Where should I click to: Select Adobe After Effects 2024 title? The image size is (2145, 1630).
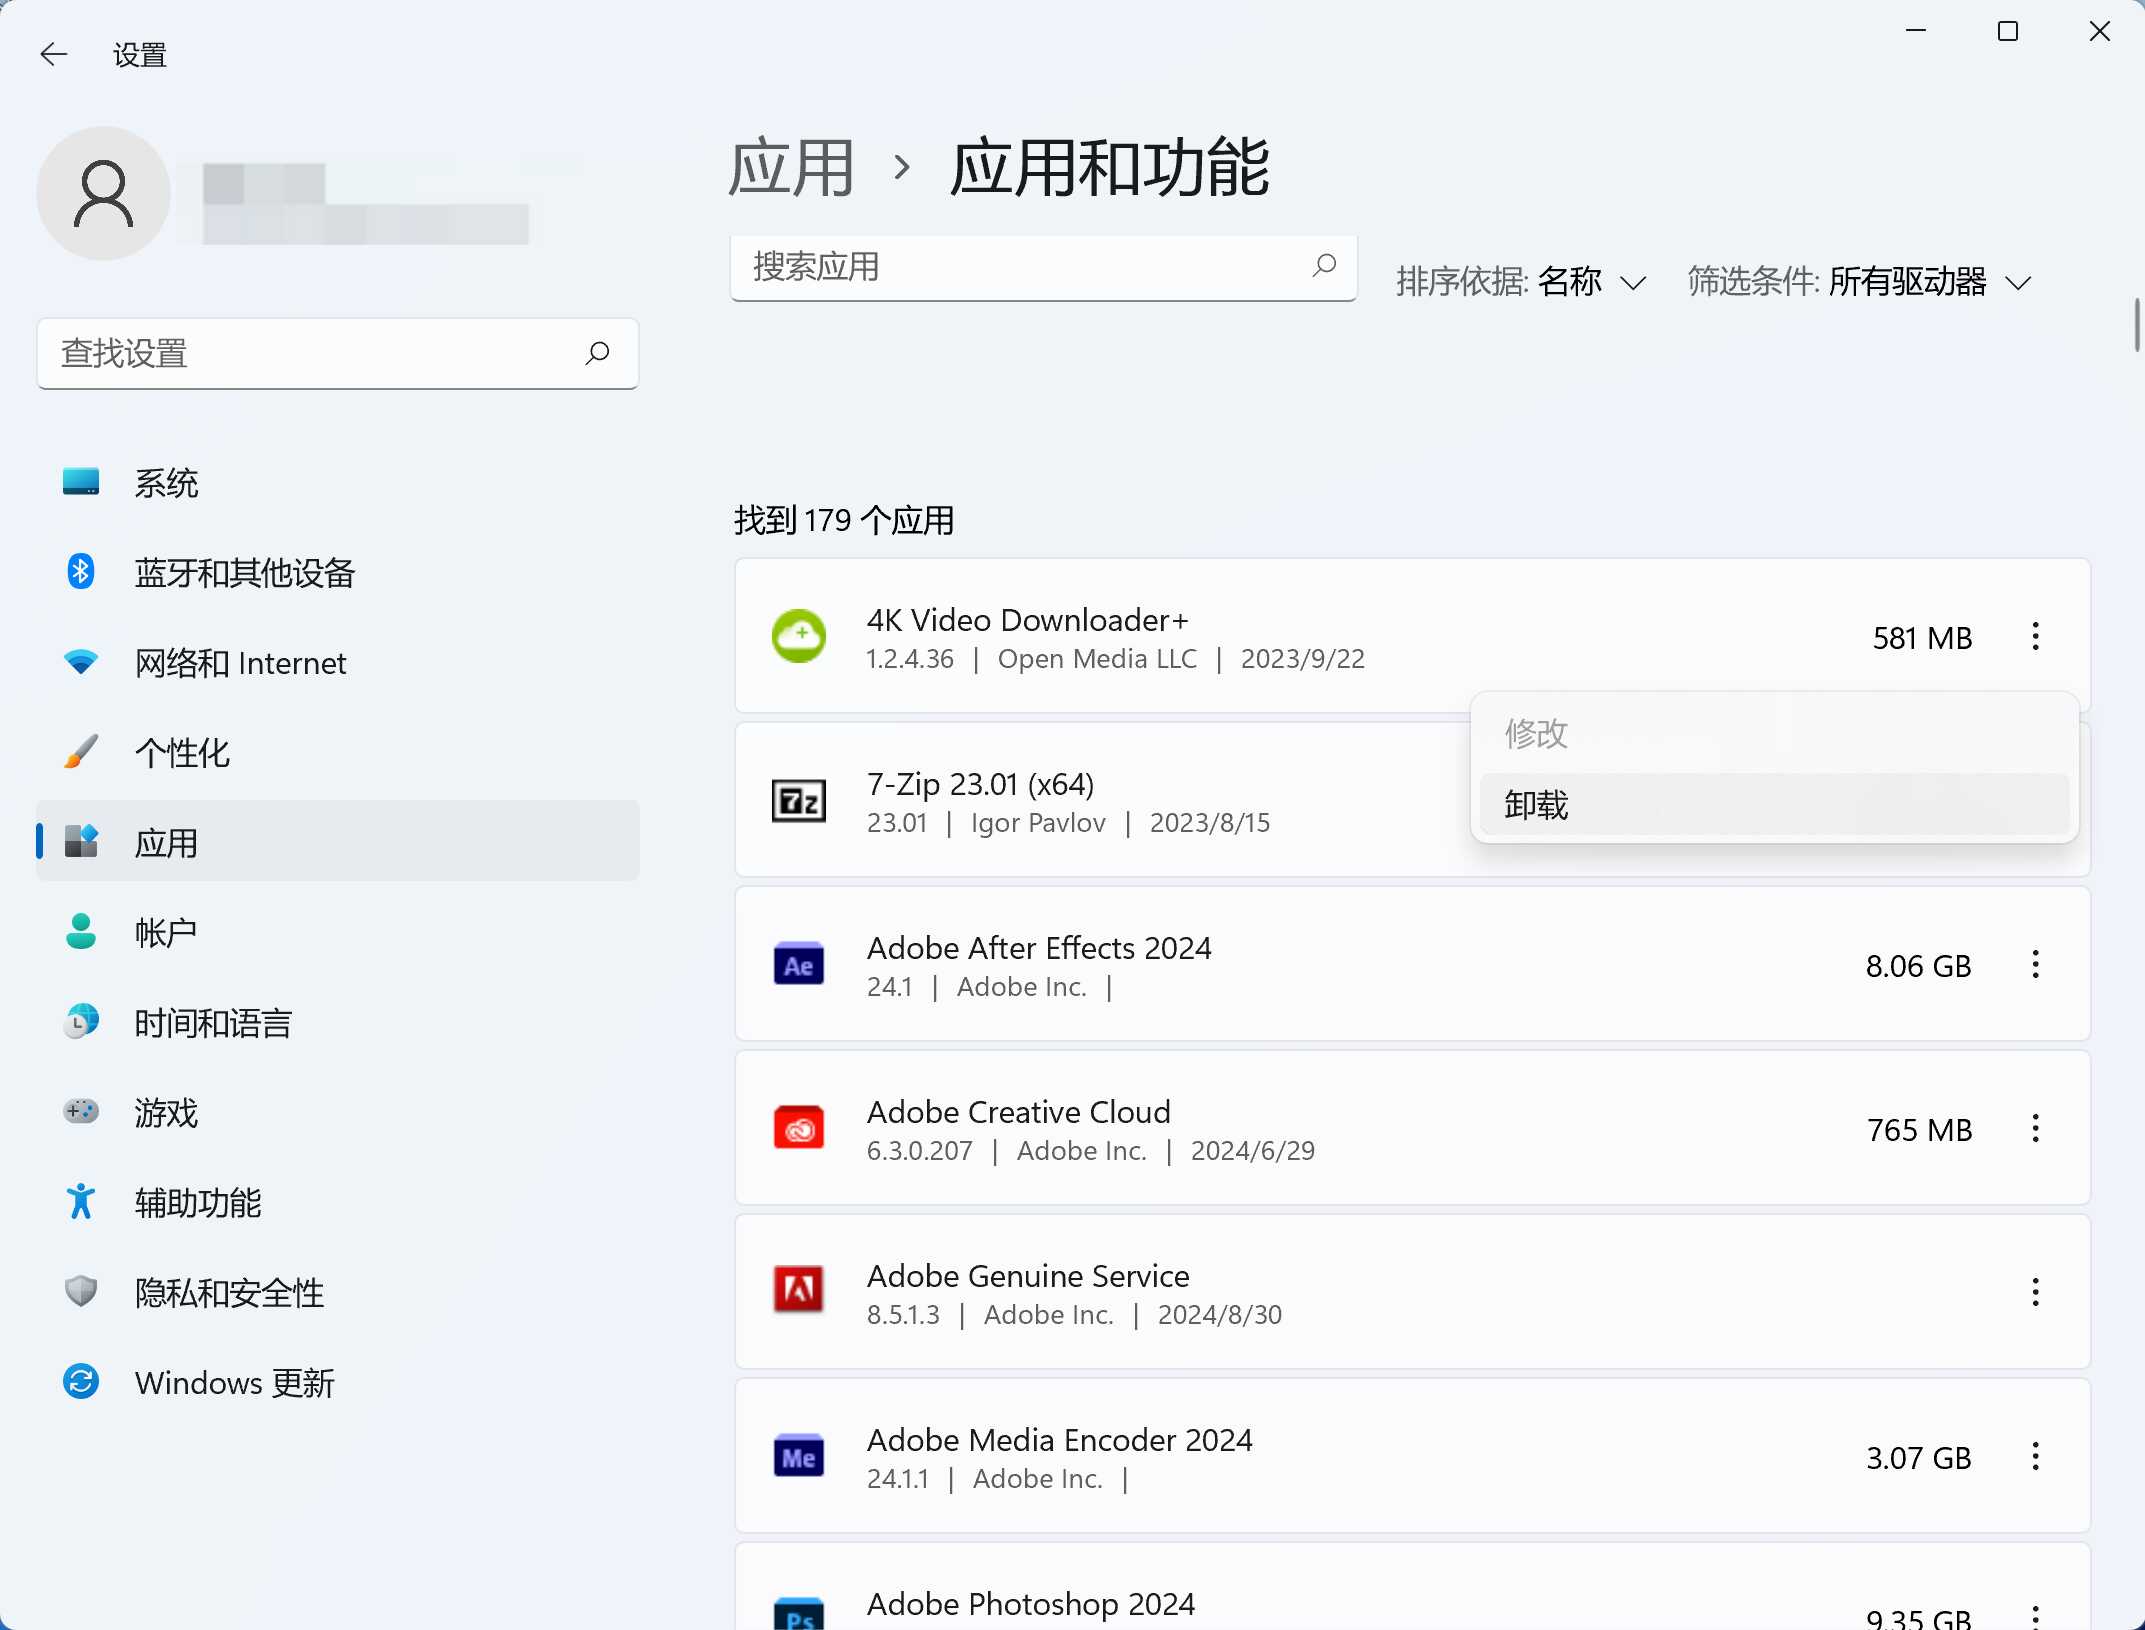[1039, 948]
